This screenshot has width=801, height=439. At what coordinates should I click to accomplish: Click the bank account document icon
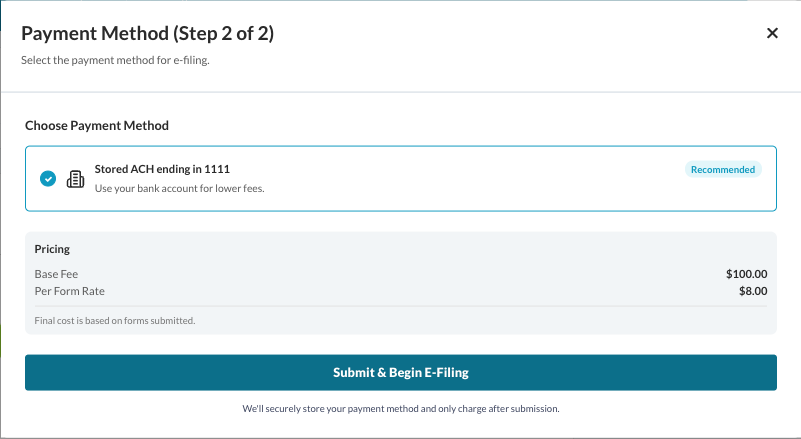[x=75, y=179]
